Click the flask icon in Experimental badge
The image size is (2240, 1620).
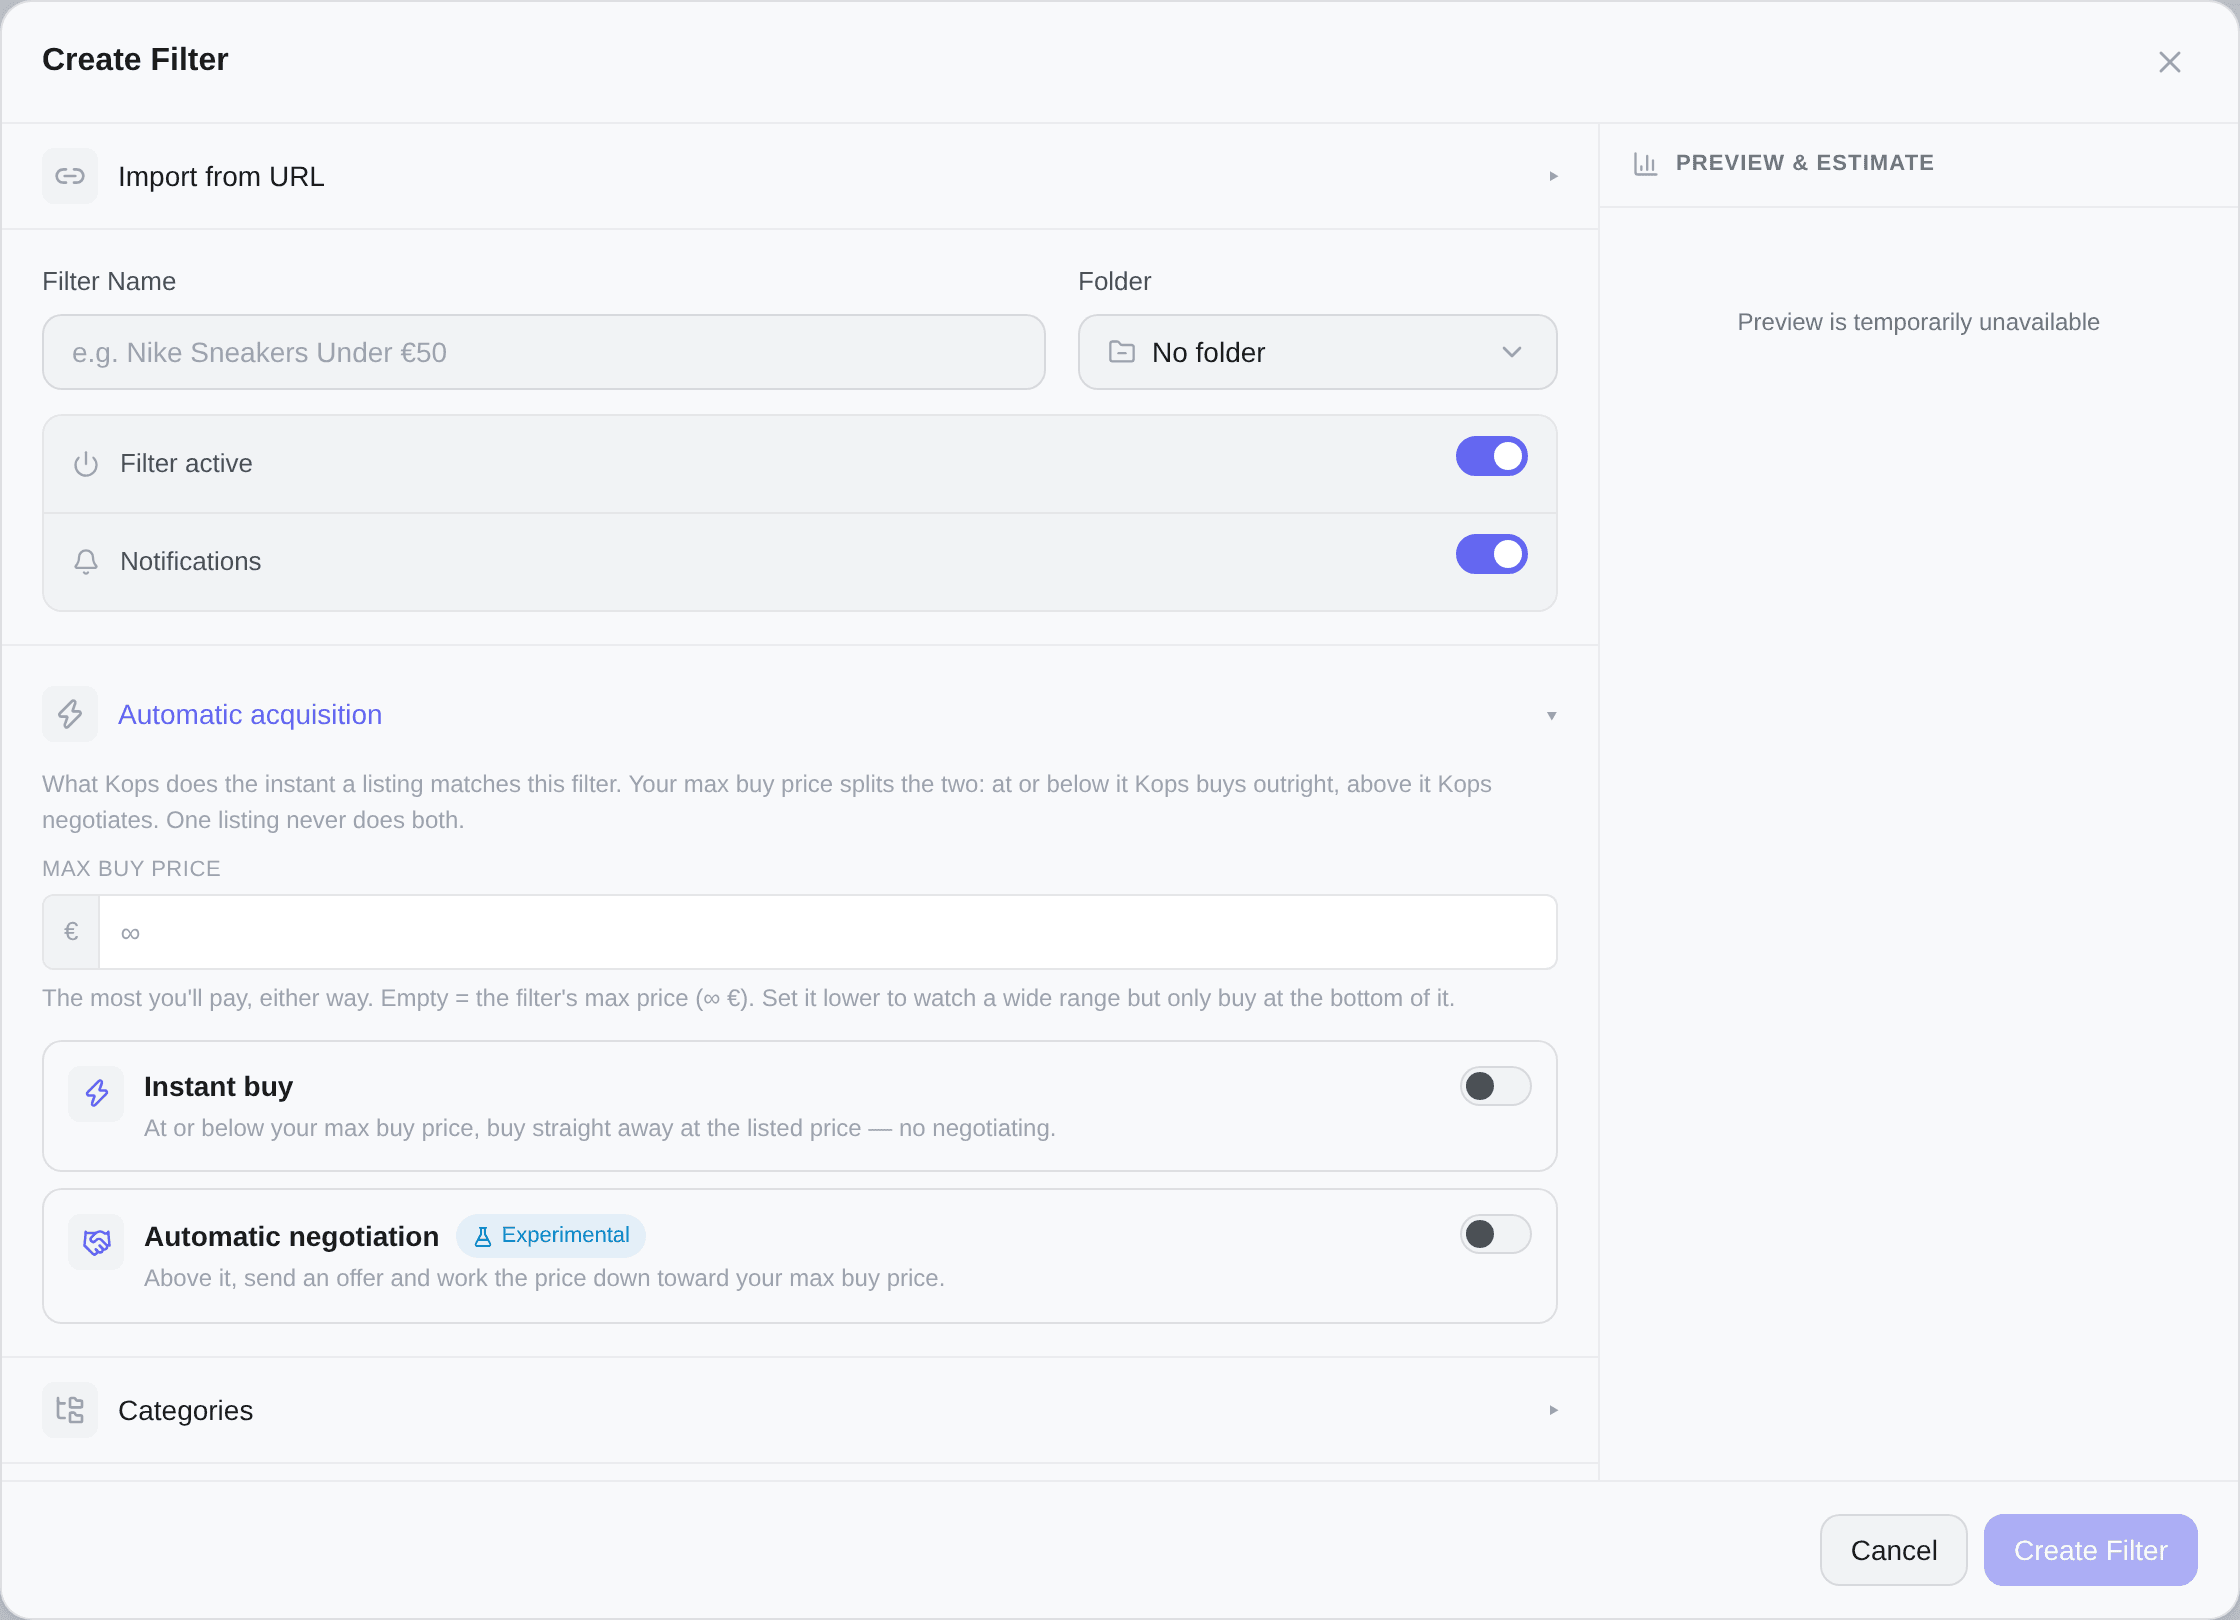click(483, 1237)
